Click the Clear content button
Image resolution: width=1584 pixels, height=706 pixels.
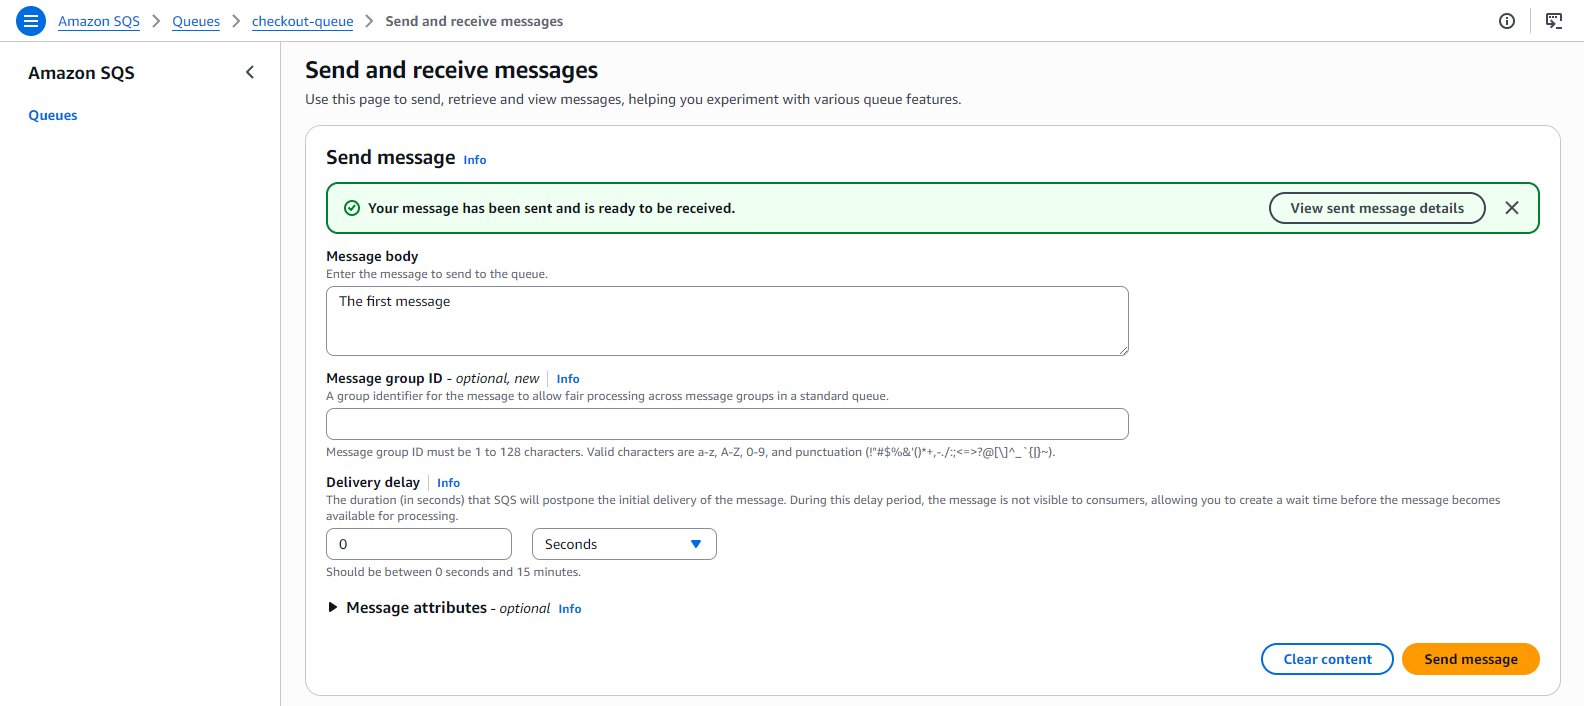point(1327,659)
